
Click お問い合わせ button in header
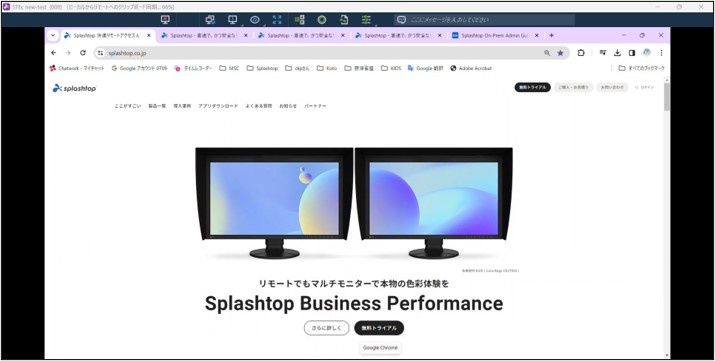click(612, 87)
